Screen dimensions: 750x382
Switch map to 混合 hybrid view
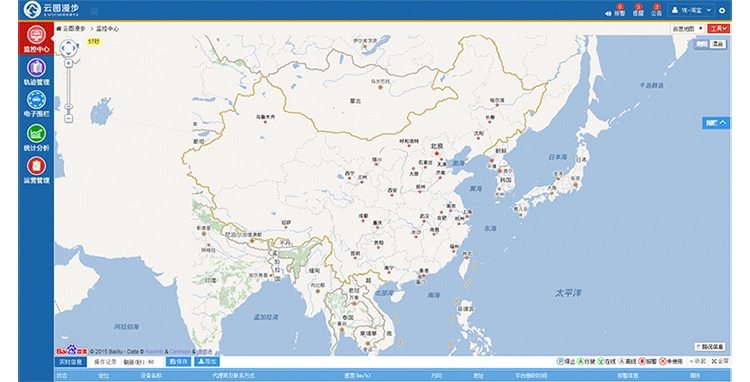pos(717,44)
